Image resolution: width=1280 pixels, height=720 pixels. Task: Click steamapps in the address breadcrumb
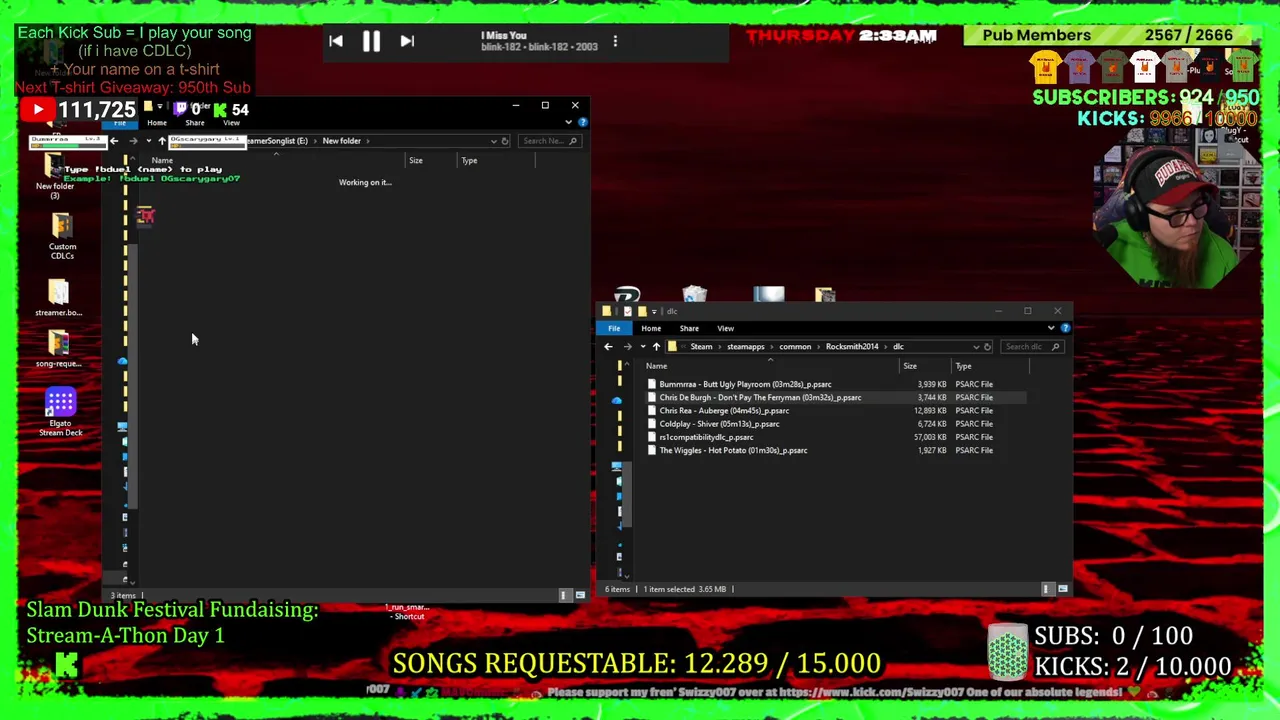point(745,347)
